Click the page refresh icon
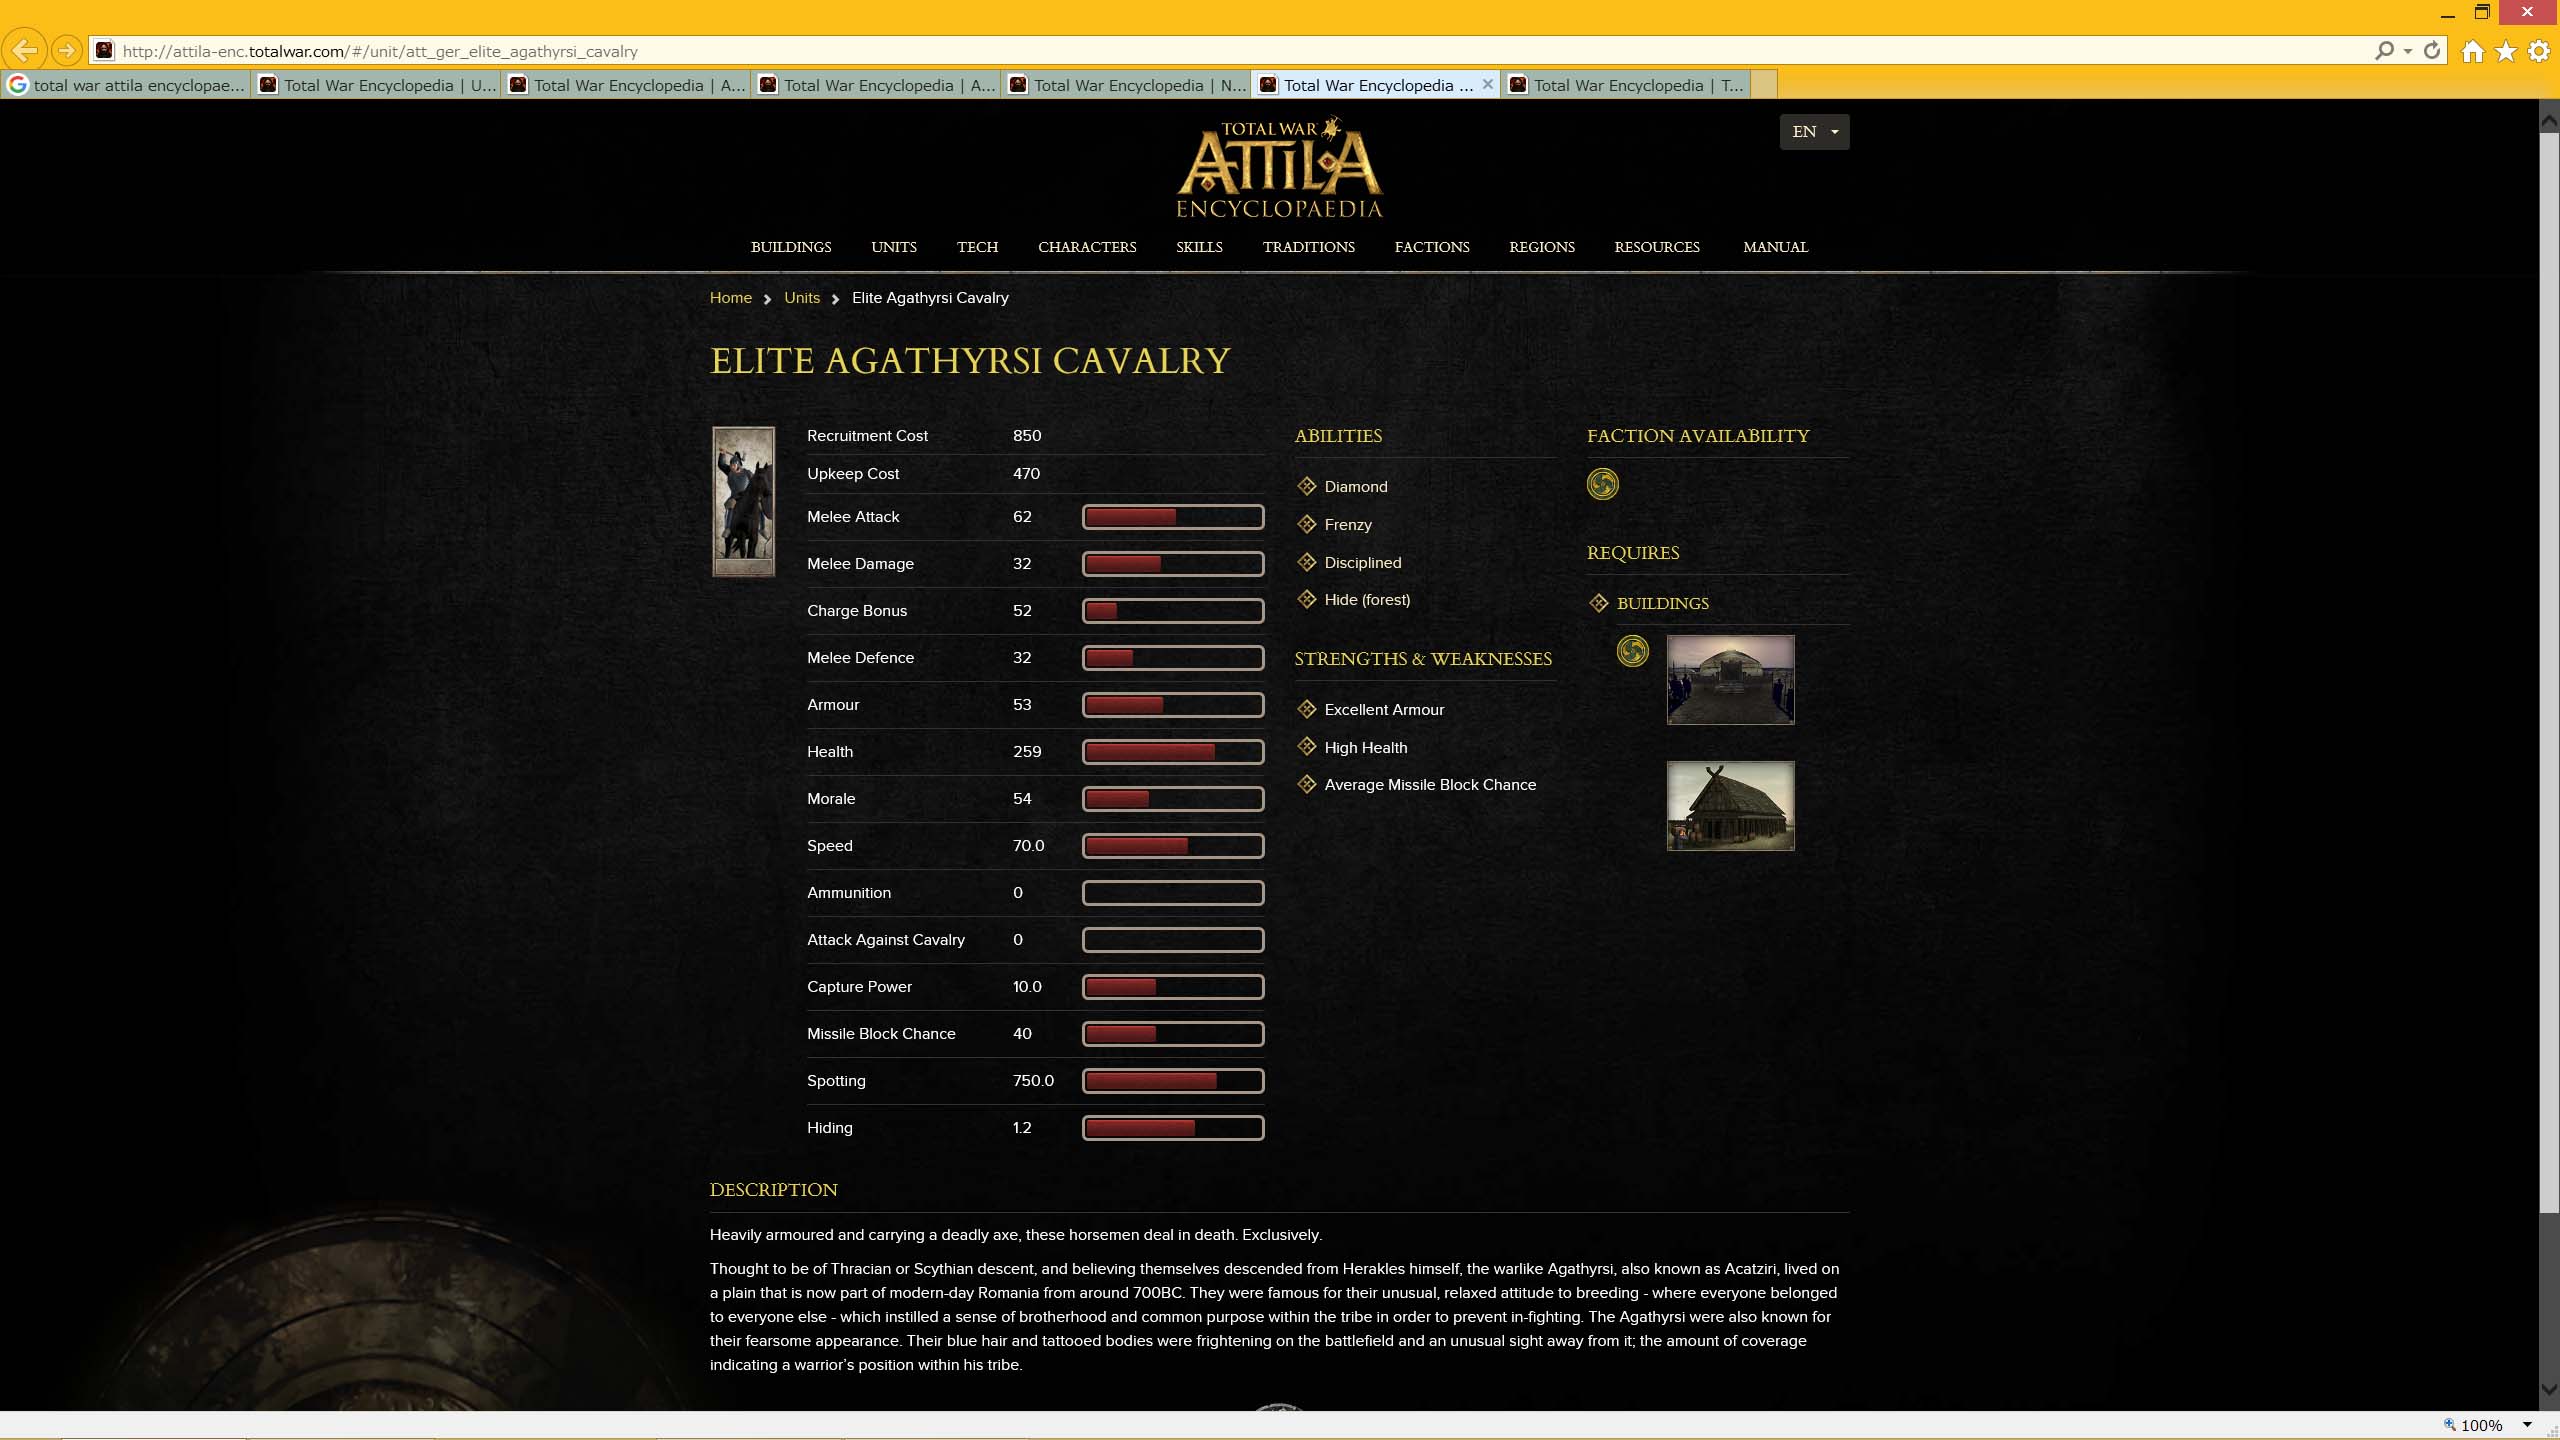 (x=2432, y=50)
